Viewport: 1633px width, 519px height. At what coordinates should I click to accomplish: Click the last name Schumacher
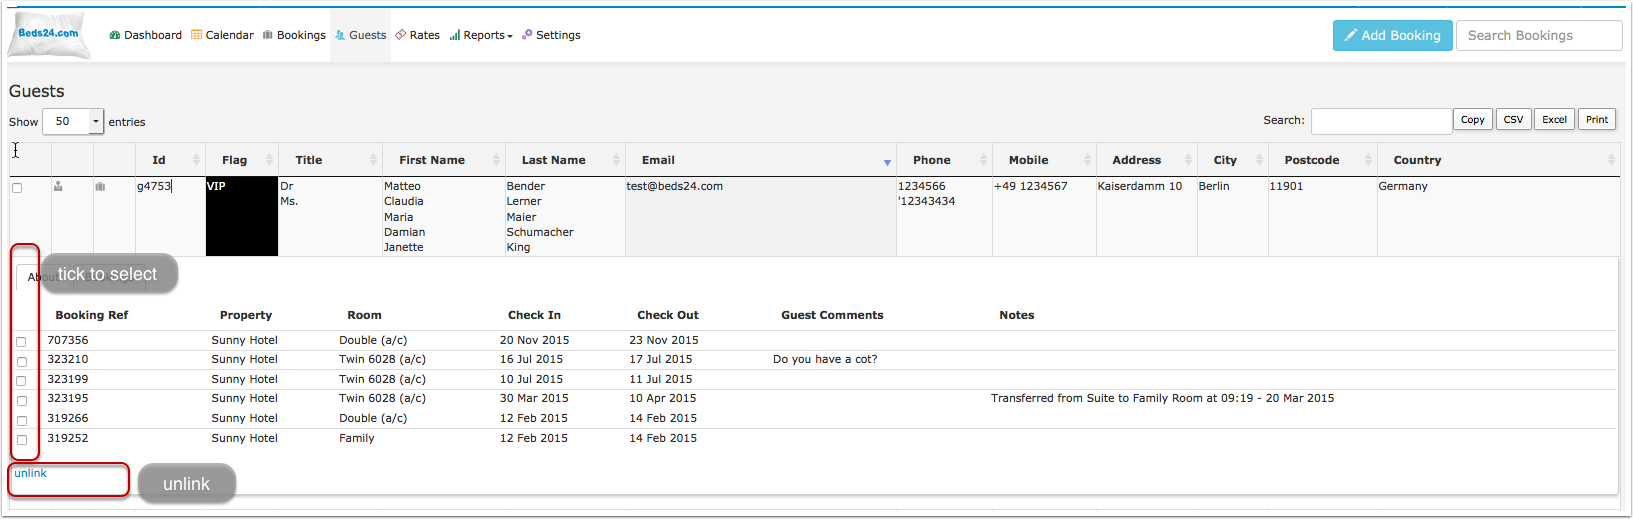[540, 232]
